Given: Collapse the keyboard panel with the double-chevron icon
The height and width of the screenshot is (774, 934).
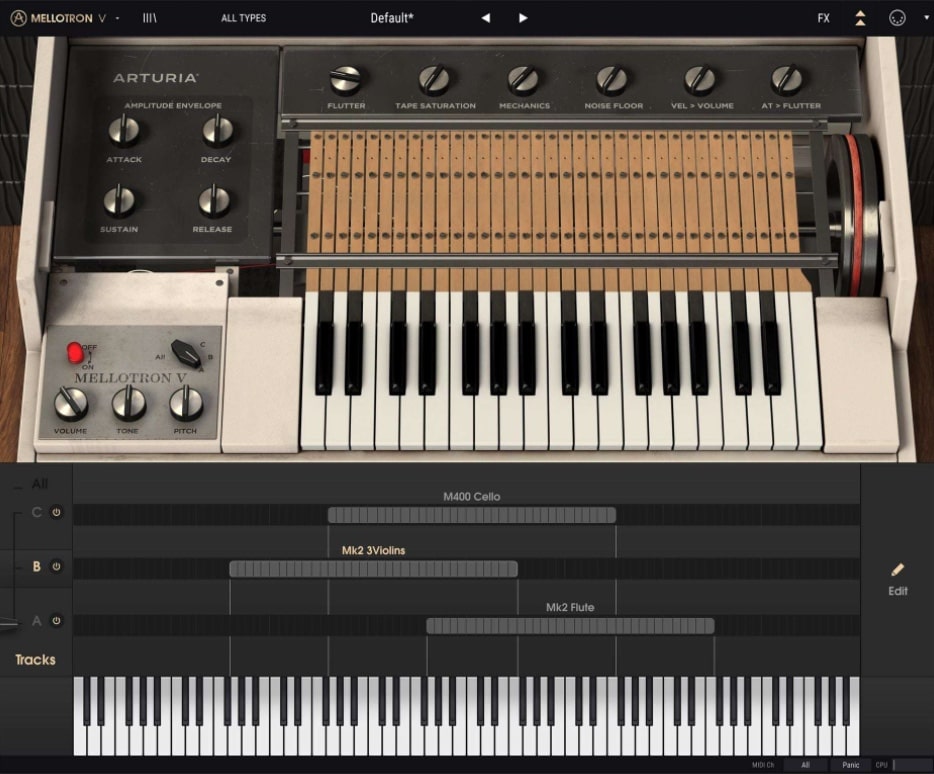Looking at the screenshot, I should pyautogui.click(x=860, y=17).
